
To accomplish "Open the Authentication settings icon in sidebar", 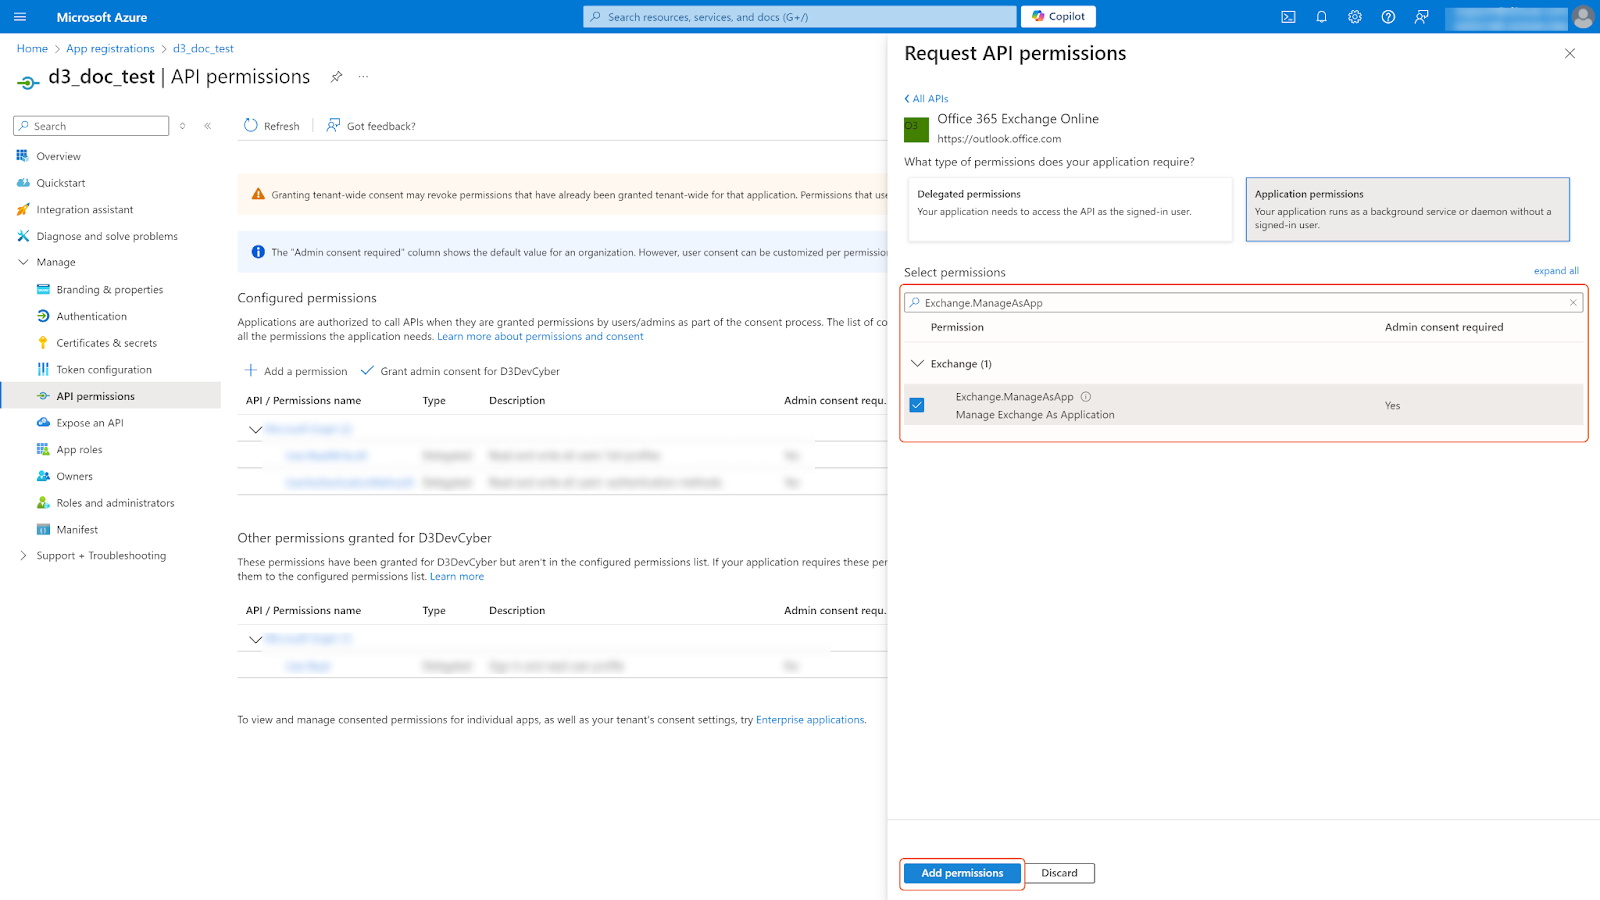I will coord(41,316).
